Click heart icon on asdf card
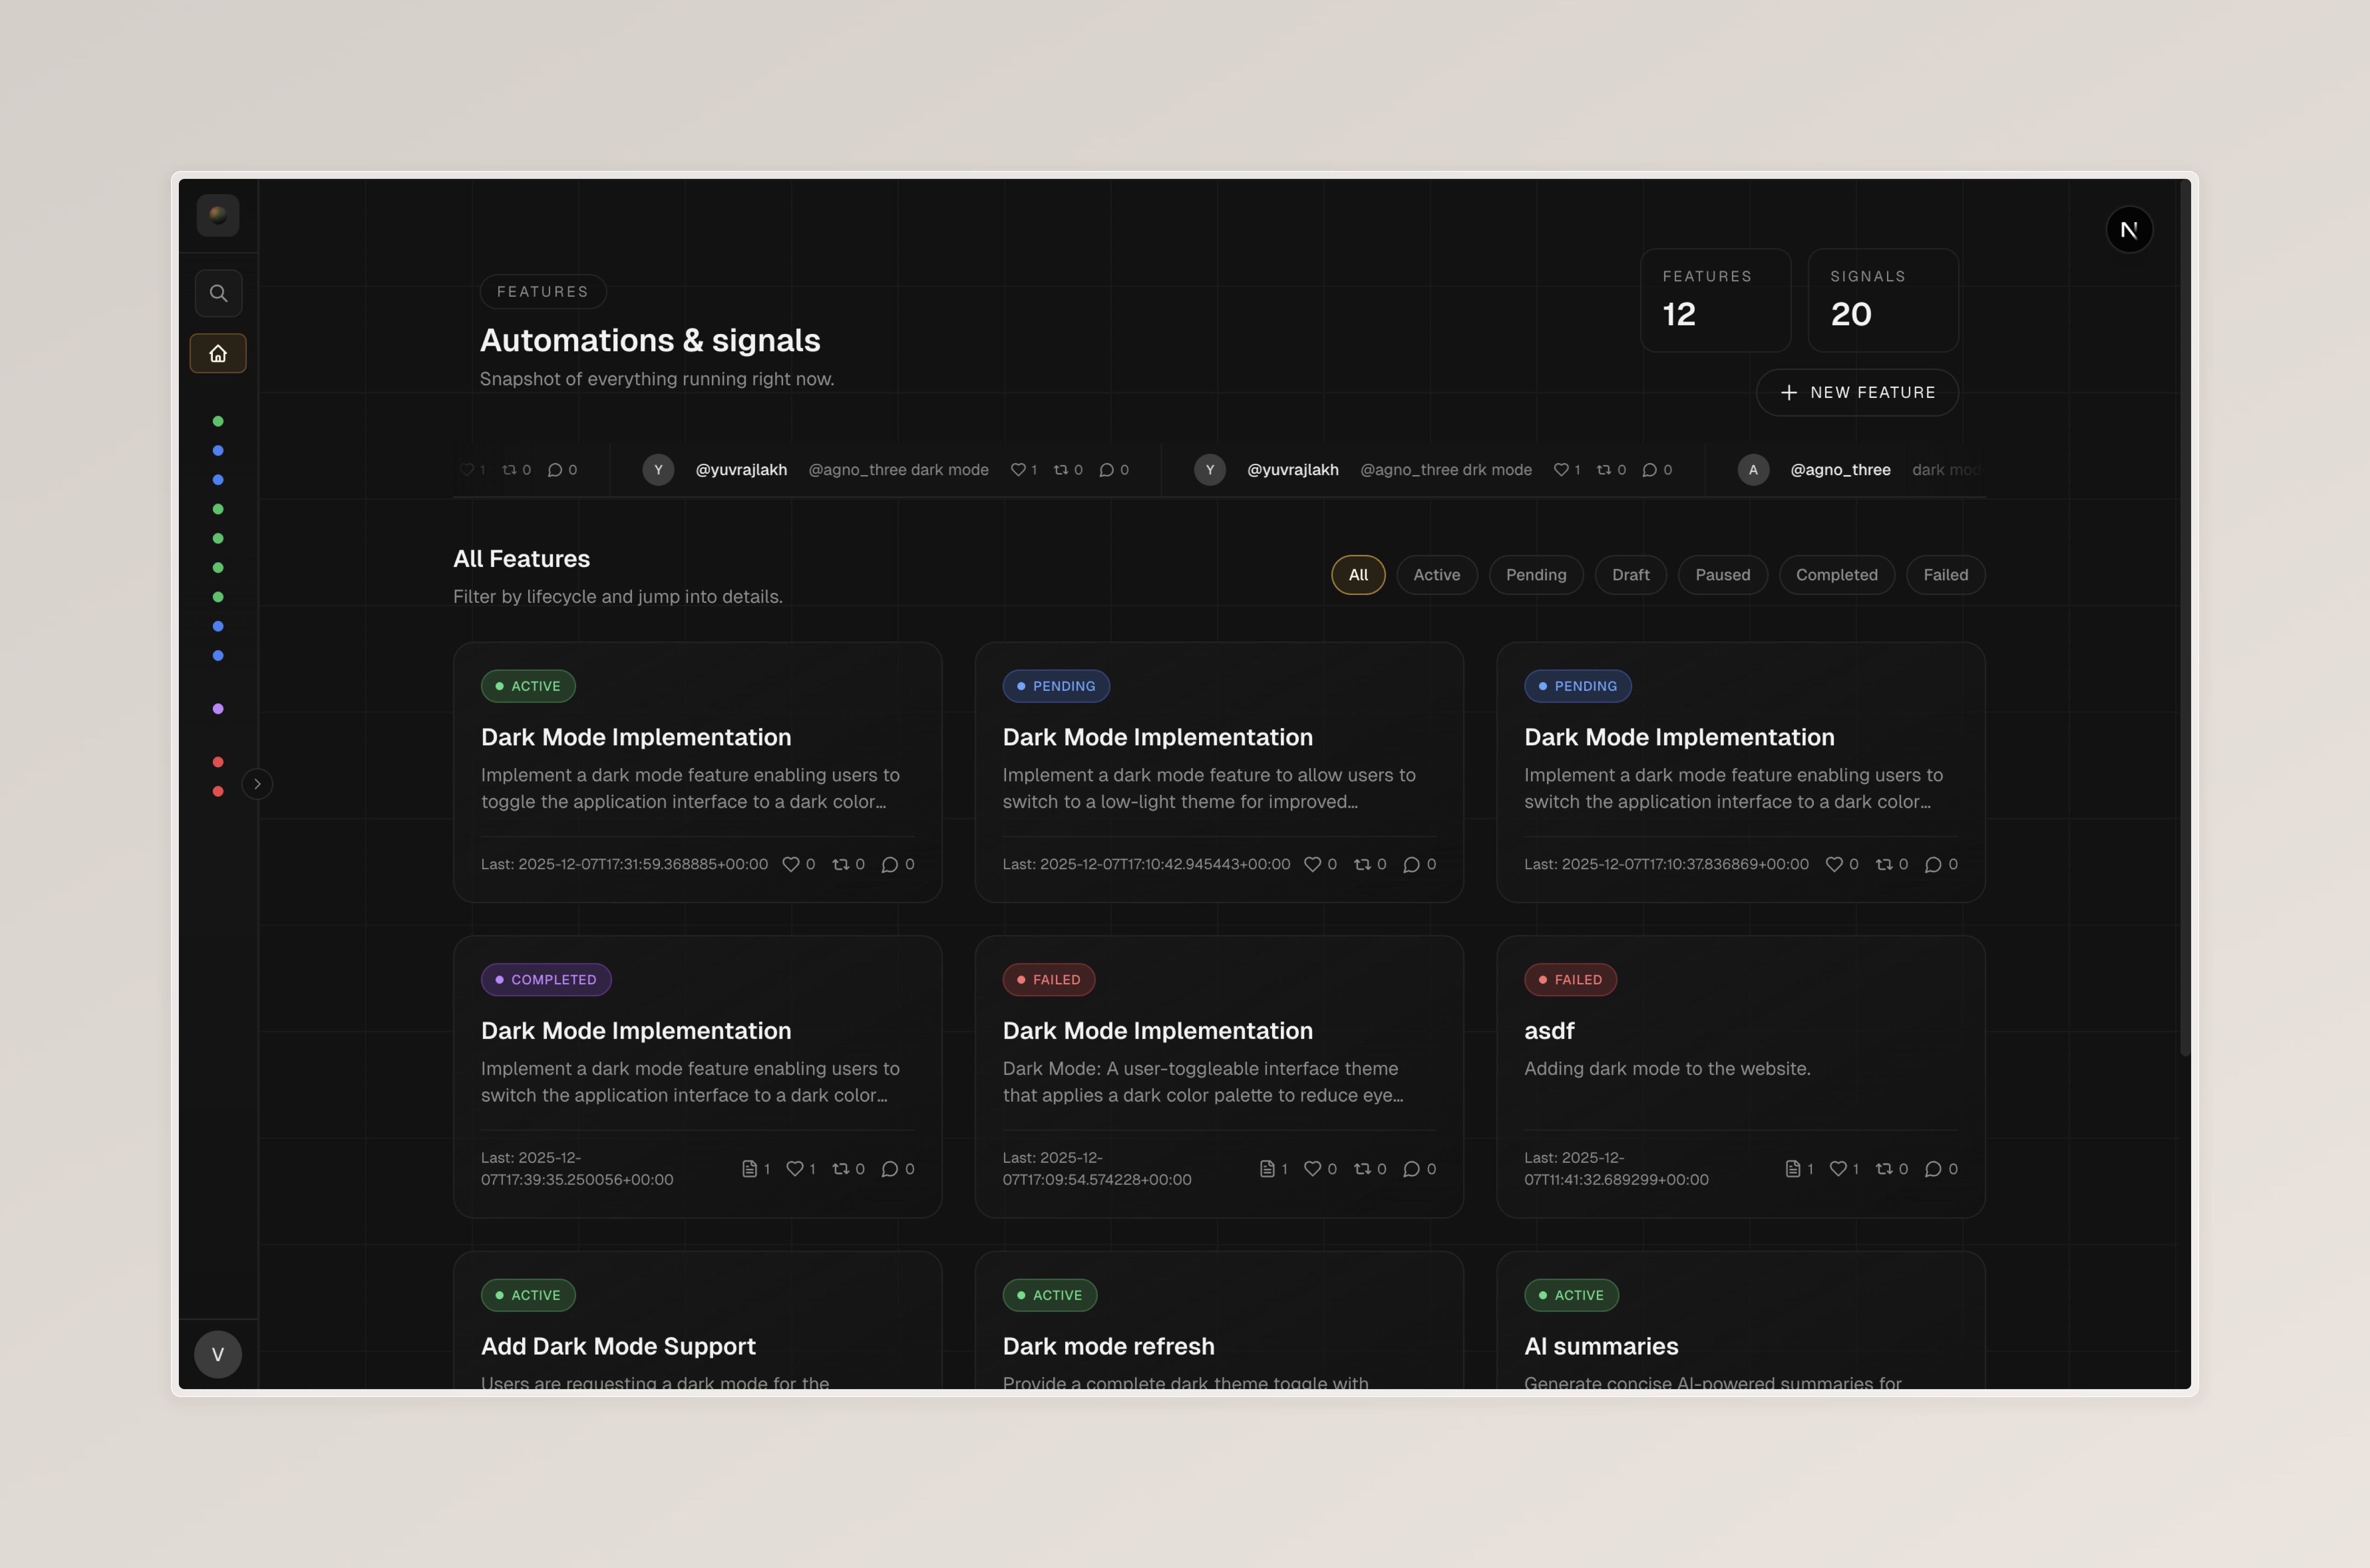Screen dimensions: 2370x1568 (x=1837, y=1168)
